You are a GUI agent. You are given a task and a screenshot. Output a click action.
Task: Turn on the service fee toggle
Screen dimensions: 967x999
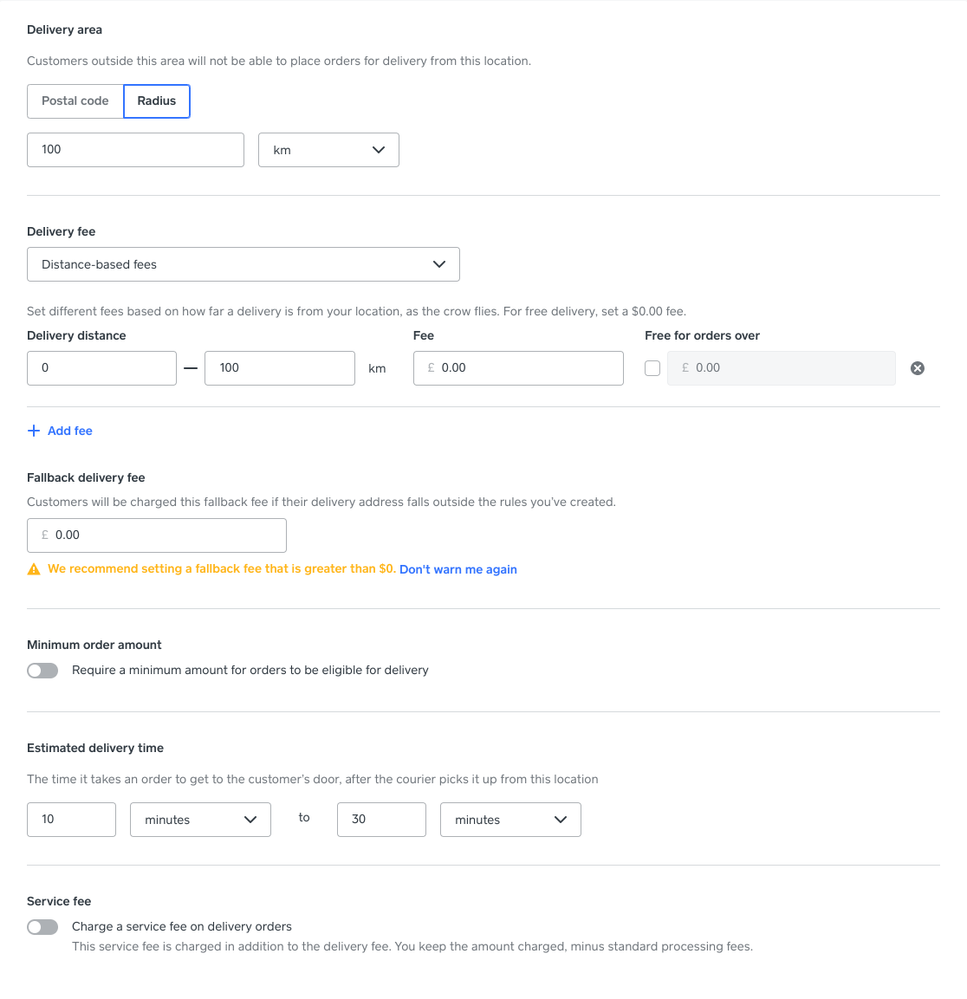click(43, 927)
